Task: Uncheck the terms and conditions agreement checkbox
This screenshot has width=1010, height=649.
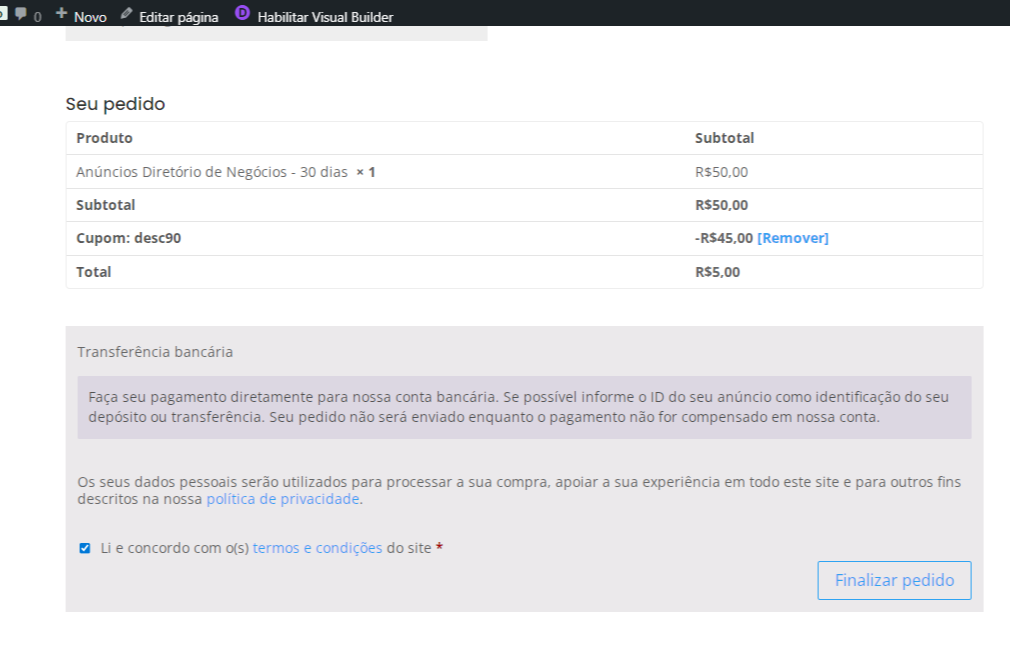Action: tap(85, 548)
